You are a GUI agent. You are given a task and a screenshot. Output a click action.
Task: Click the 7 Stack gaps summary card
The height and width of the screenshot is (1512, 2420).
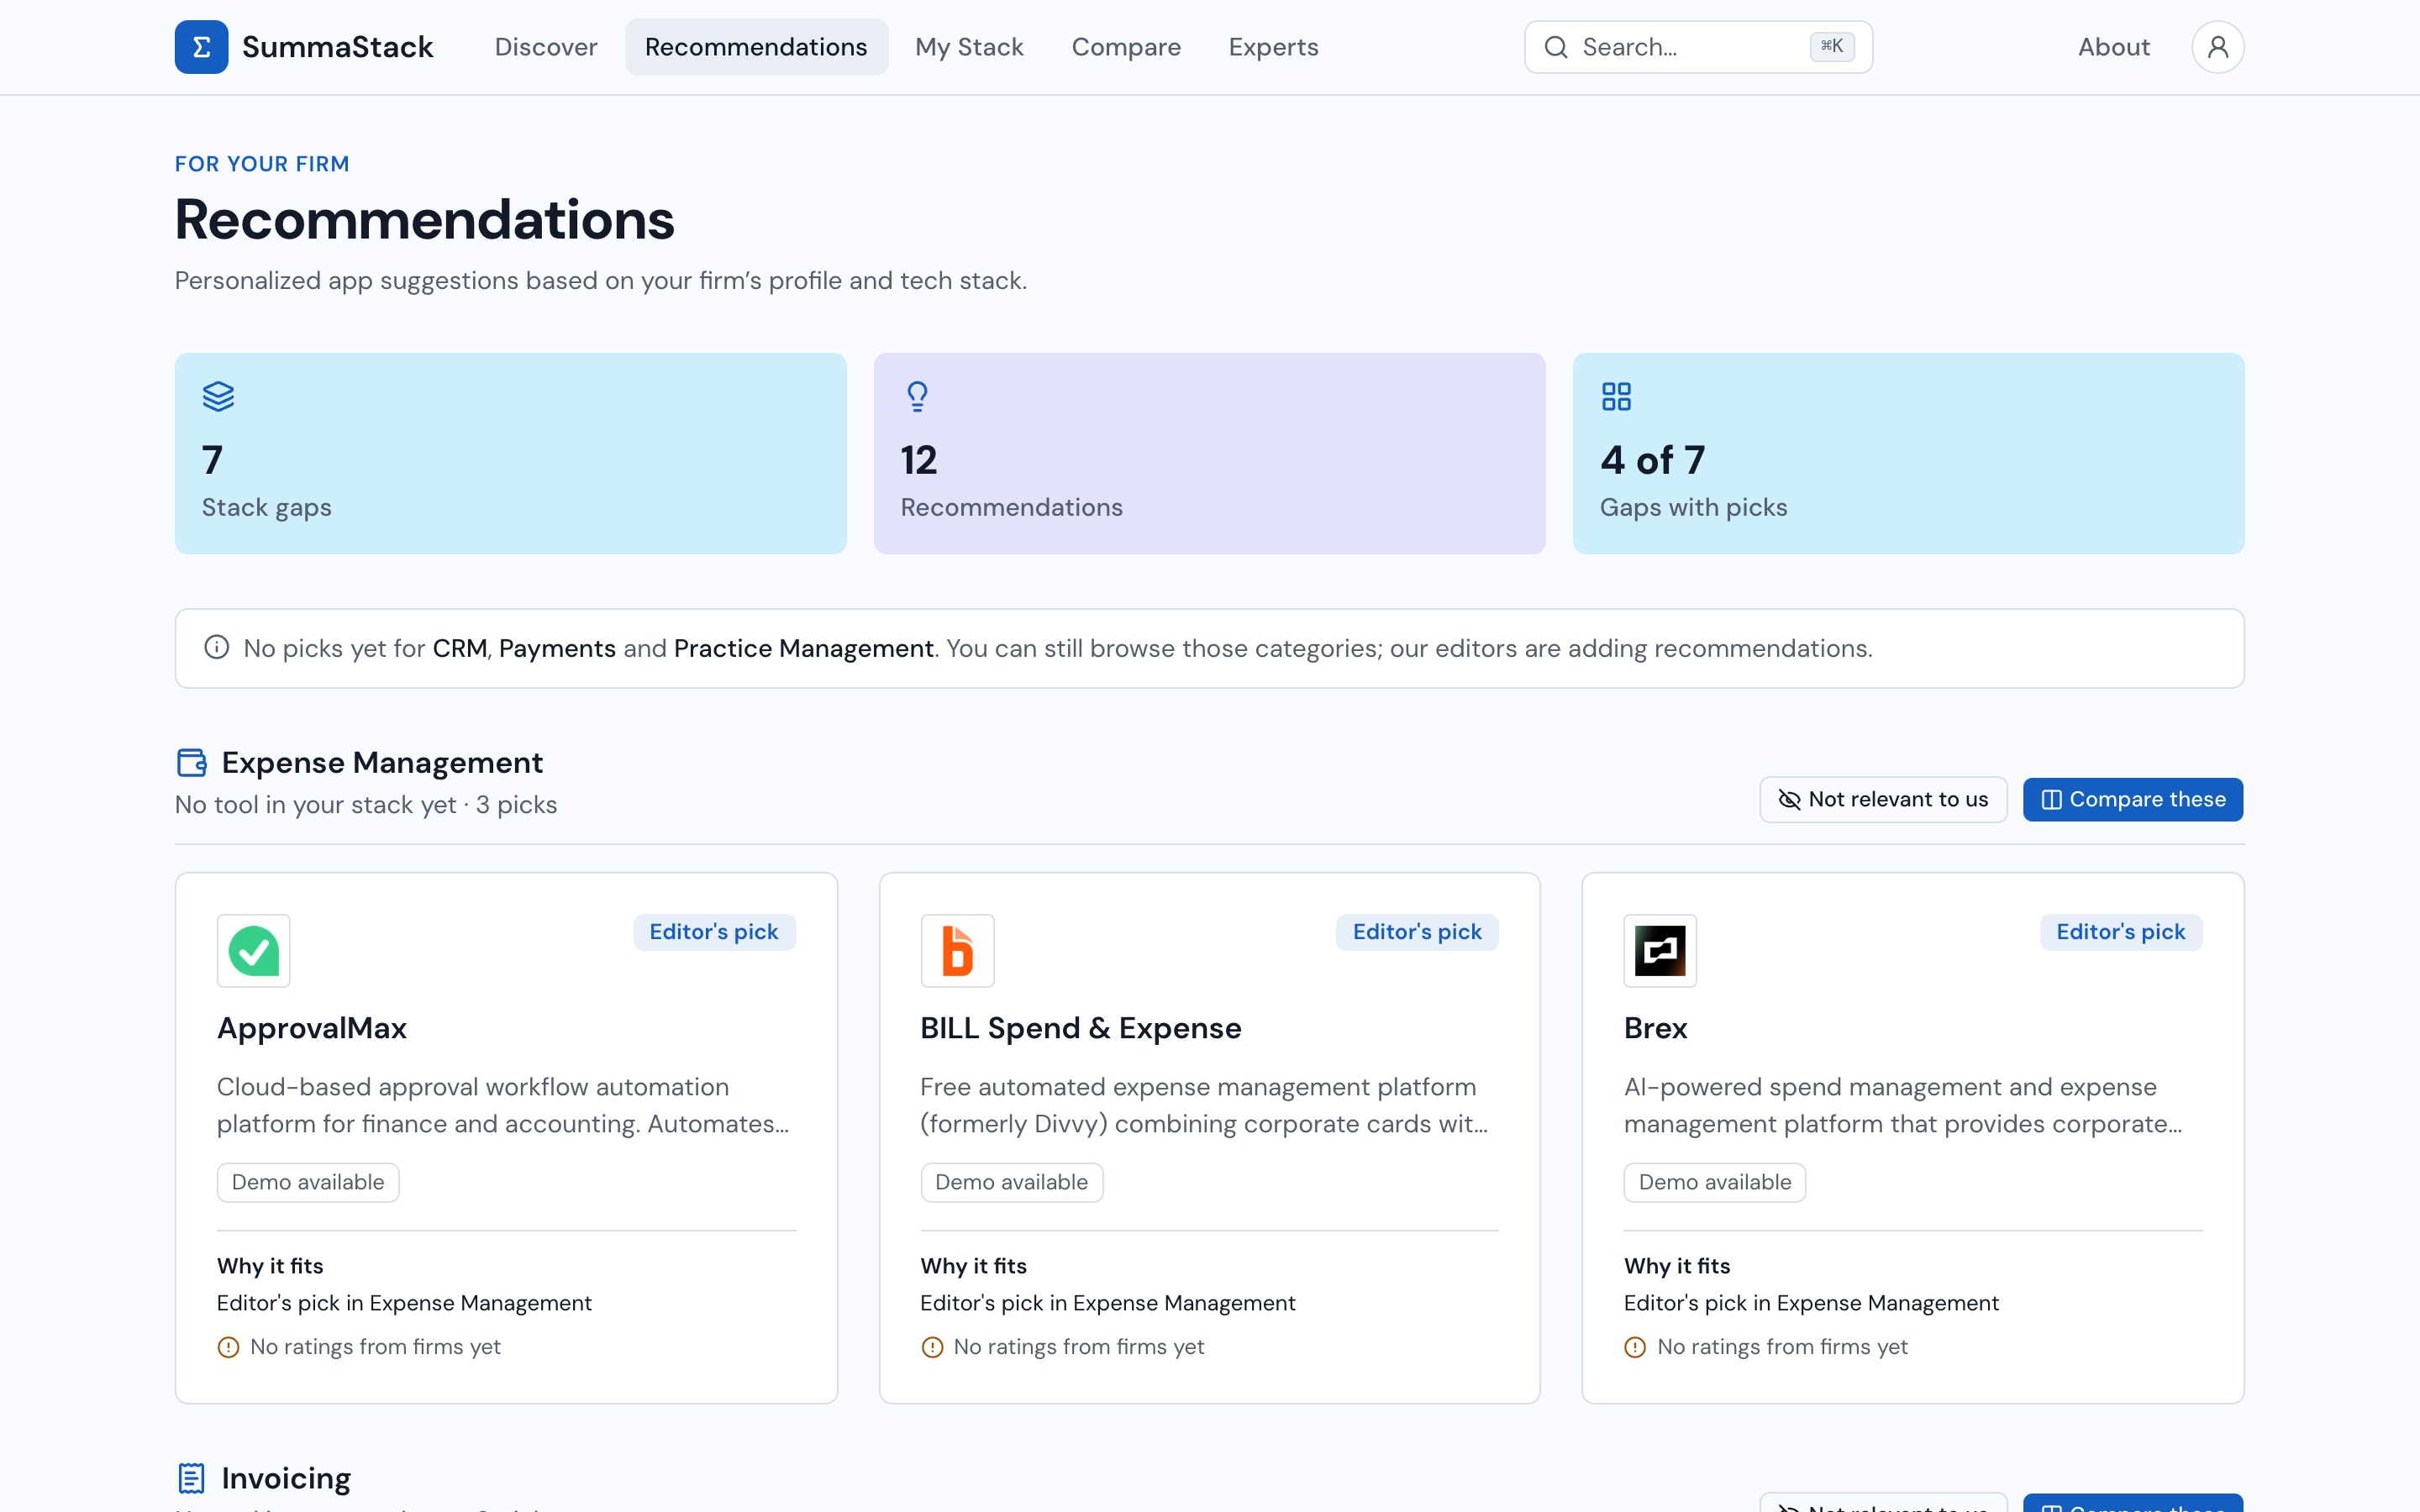(510, 453)
